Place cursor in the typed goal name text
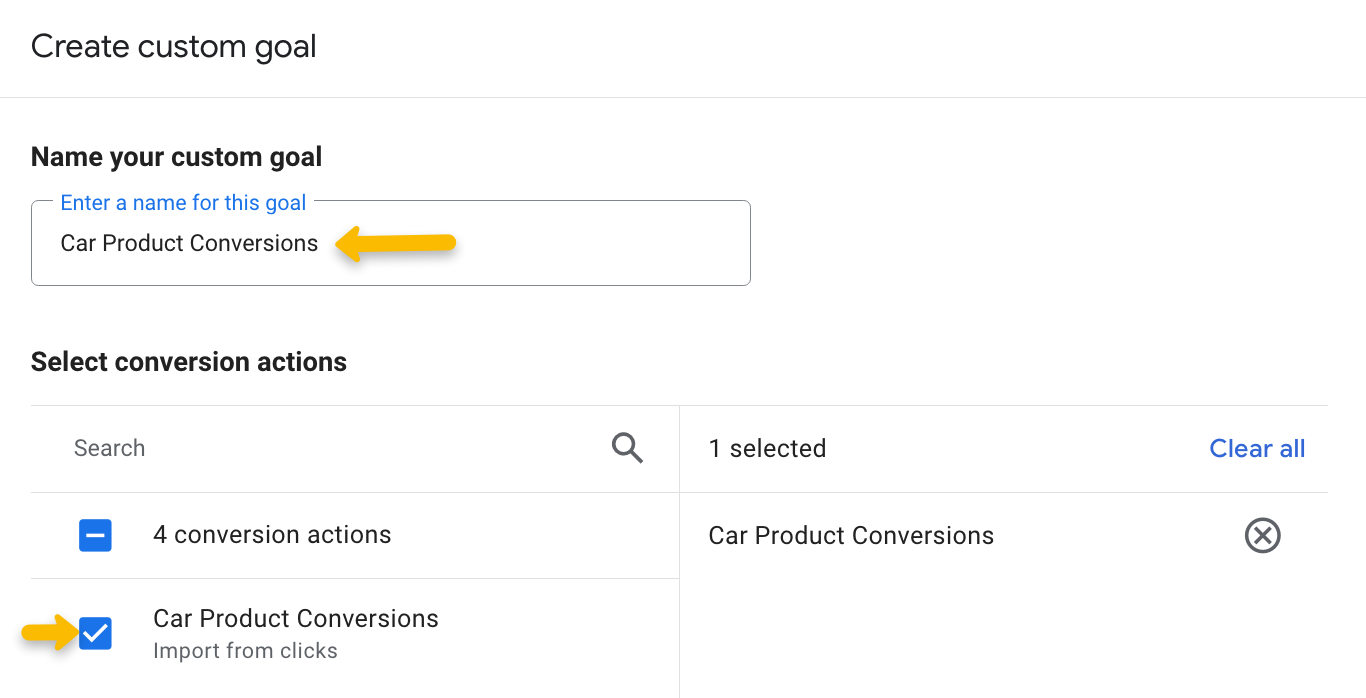This screenshot has height=698, width=1366. tap(189, 244)
